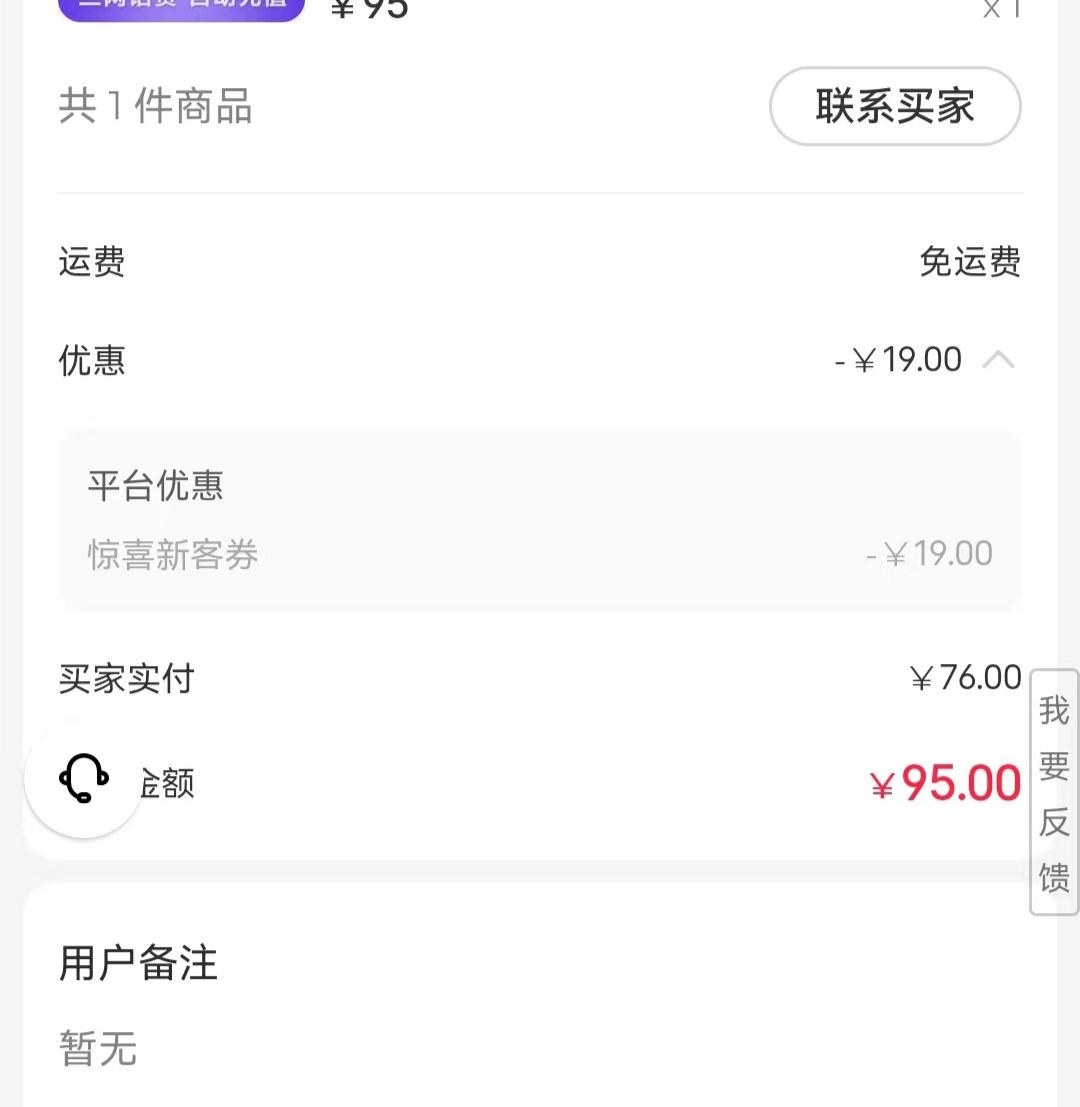This screenshot has height=1107, width=1080.
Task: Open the headset customer service icon
Action: pos(84,778)
